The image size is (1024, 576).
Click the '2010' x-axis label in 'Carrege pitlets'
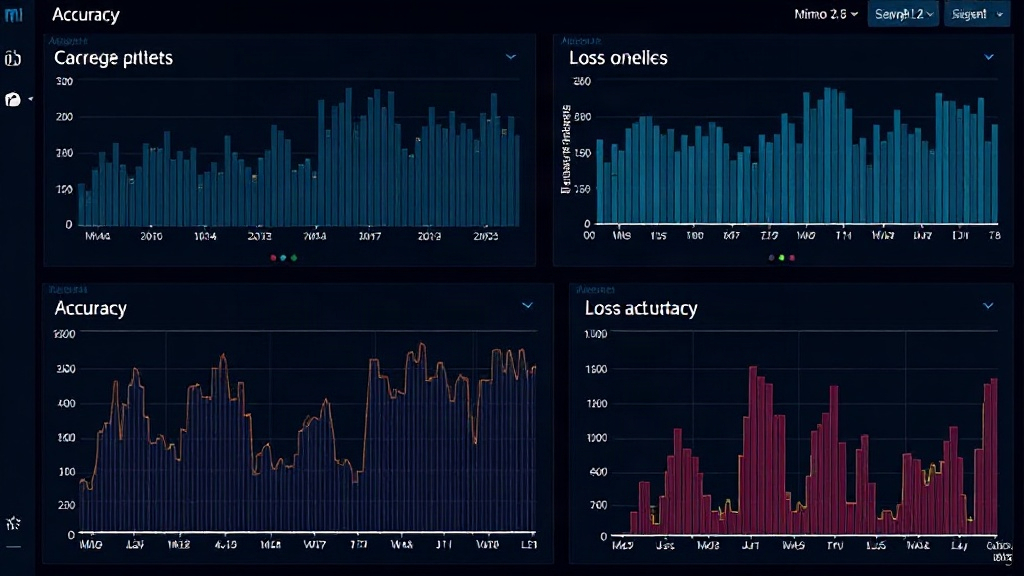(x=151, y=236)
